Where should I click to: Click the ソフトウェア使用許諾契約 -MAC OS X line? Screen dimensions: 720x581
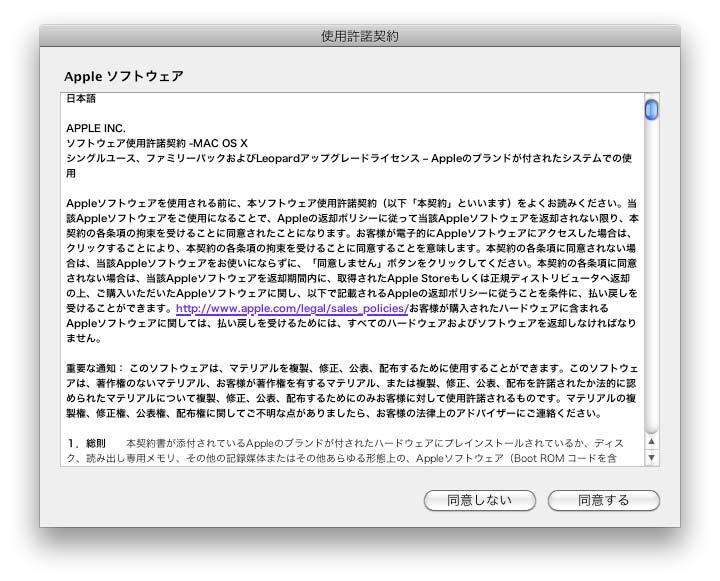point(156,144)
